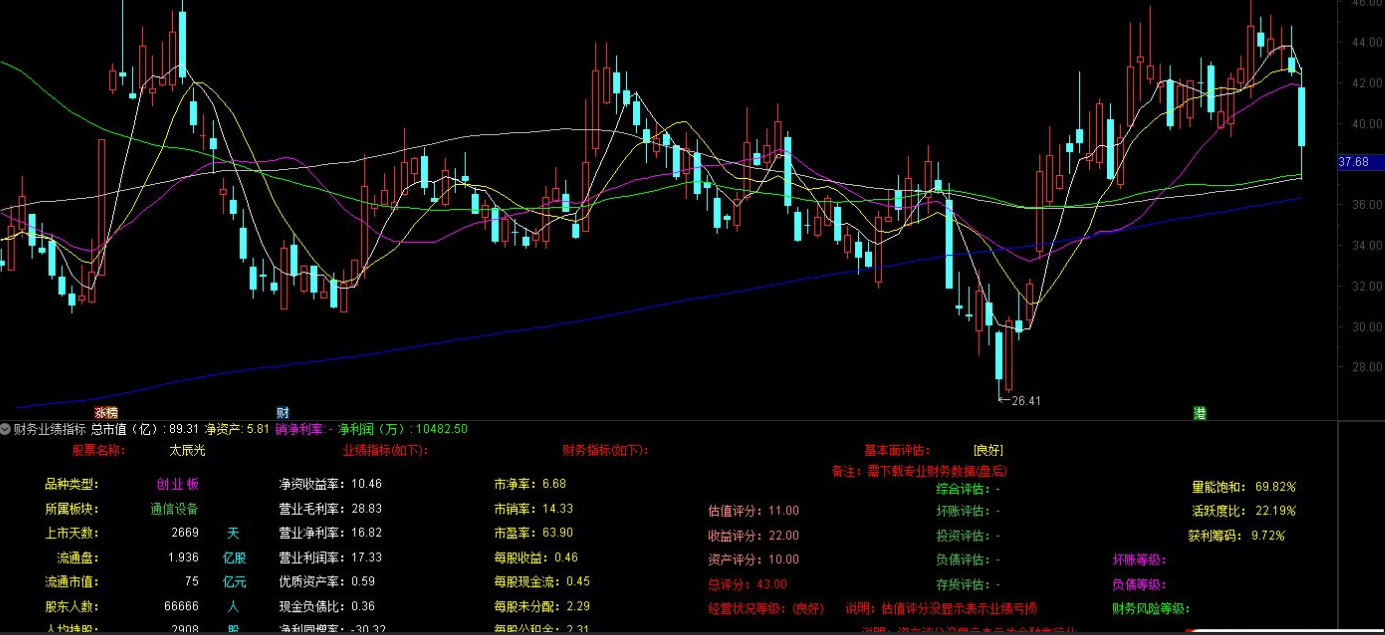Click the 财务业绩指标 indicator title
This screenshot has height=635, width=1385.
pyautogui.click(x=50, y=429)
